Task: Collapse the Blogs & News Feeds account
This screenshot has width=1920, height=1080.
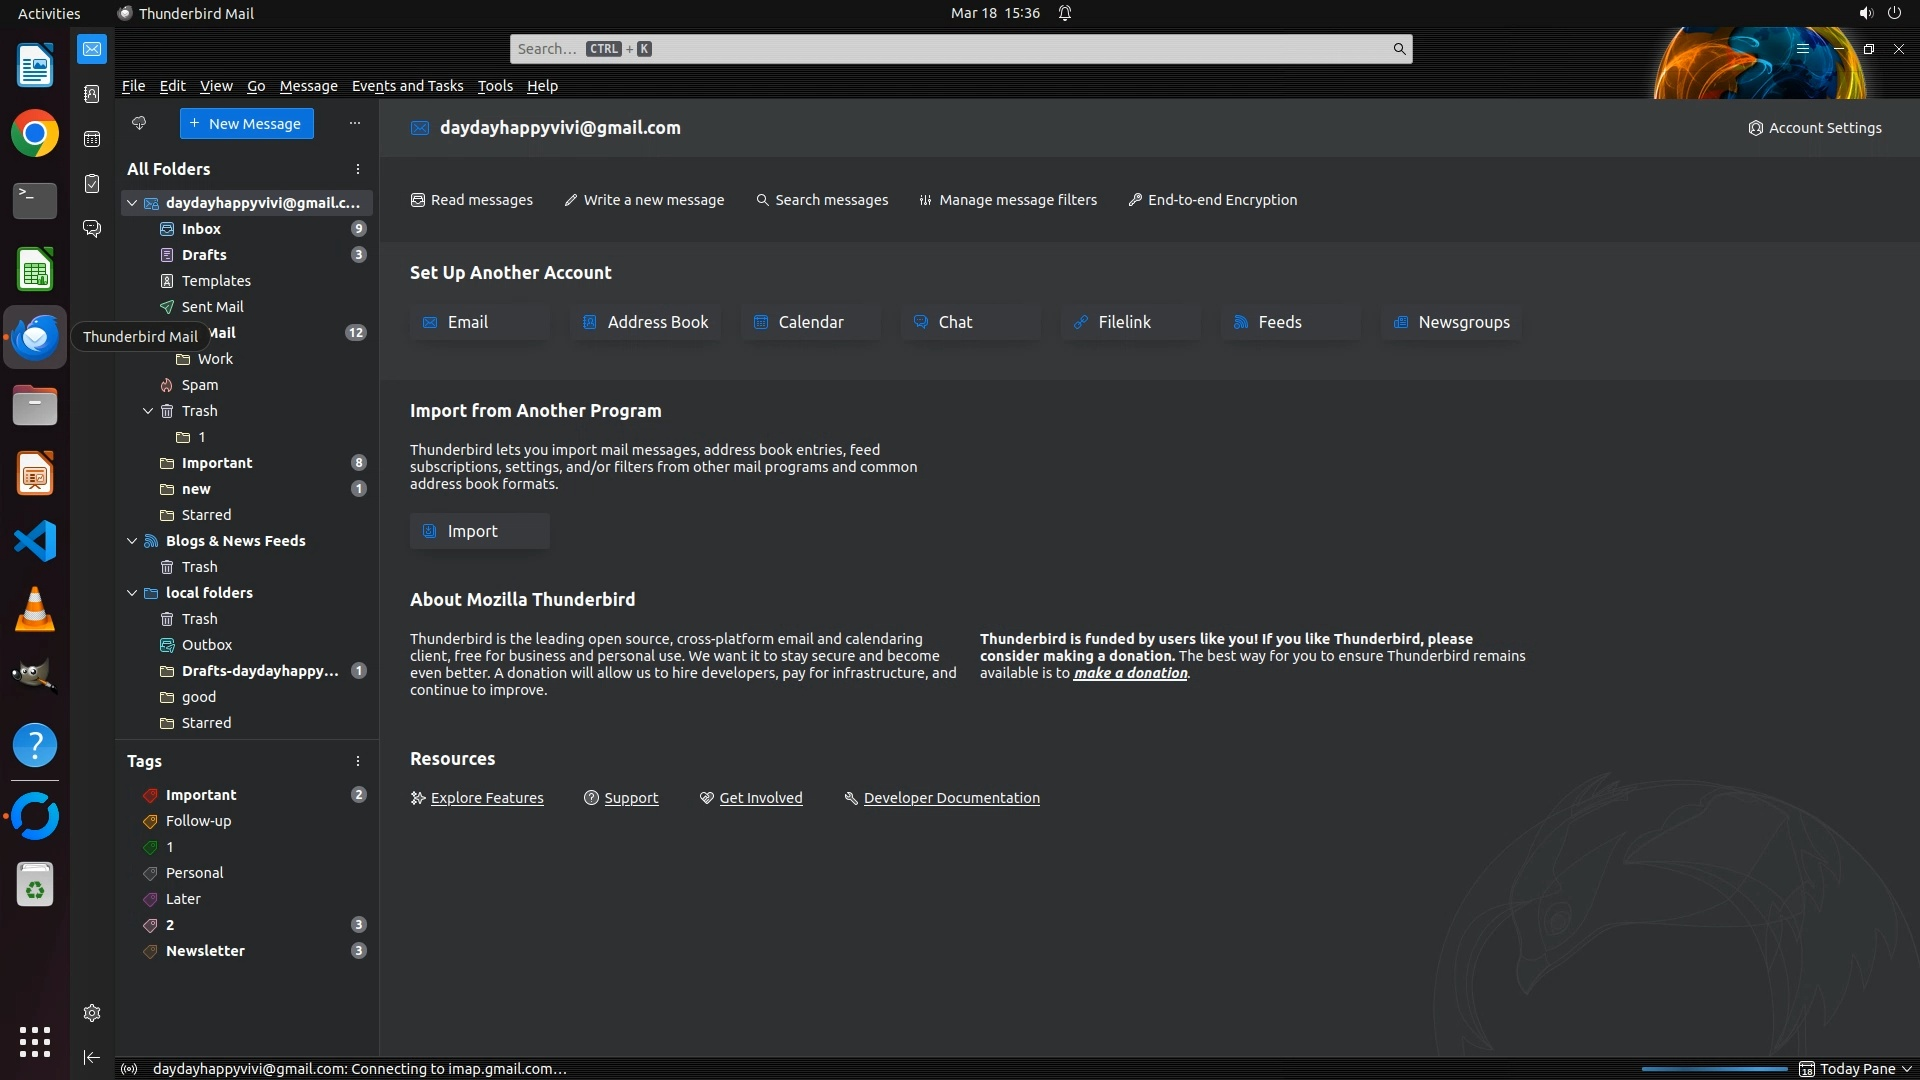Action: 132,541
